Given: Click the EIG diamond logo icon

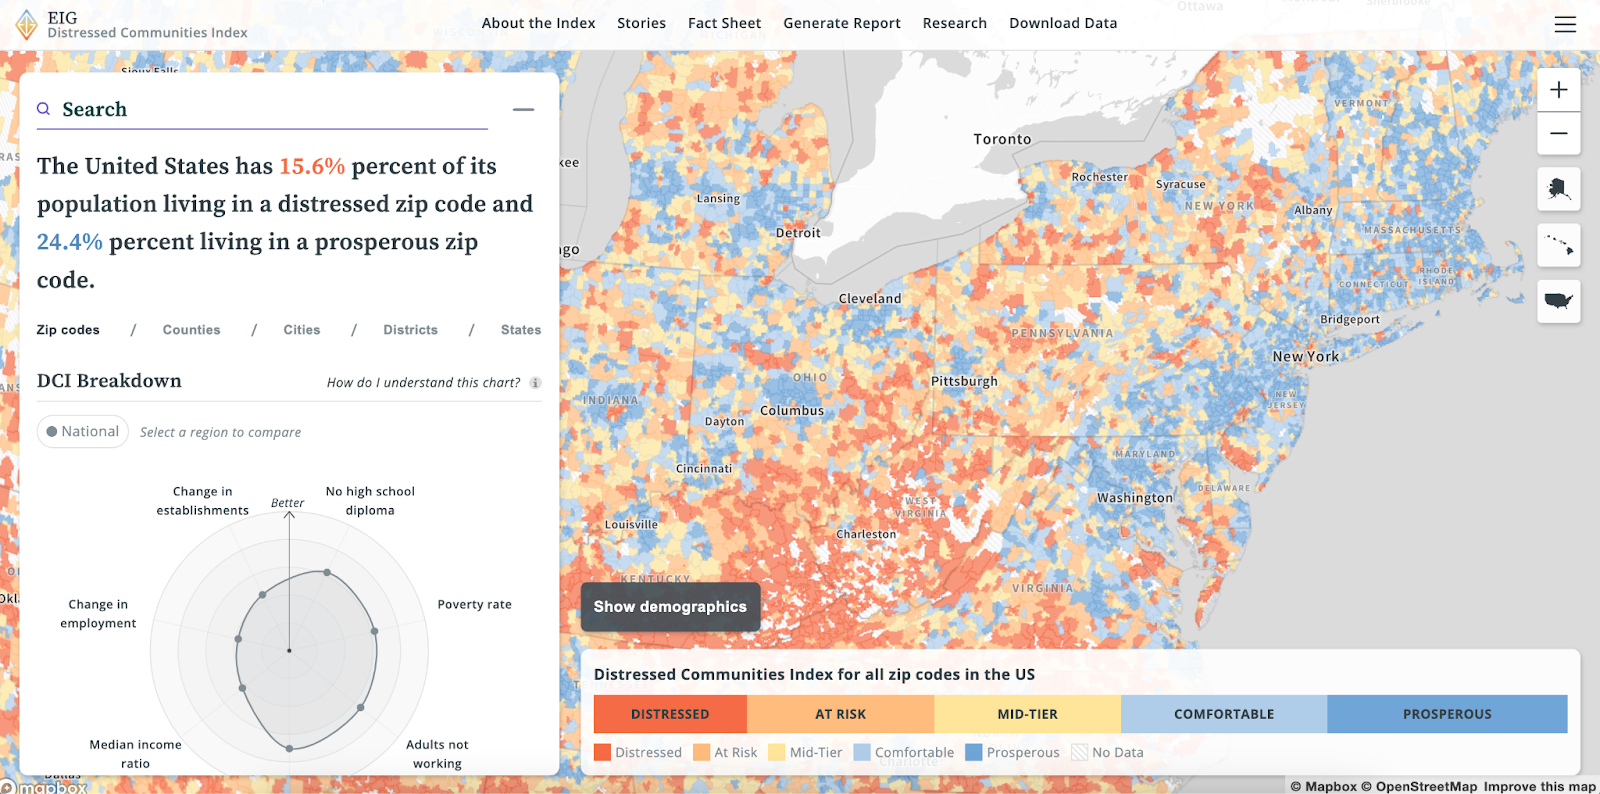Looking at the screenshot, I should 27,25.
